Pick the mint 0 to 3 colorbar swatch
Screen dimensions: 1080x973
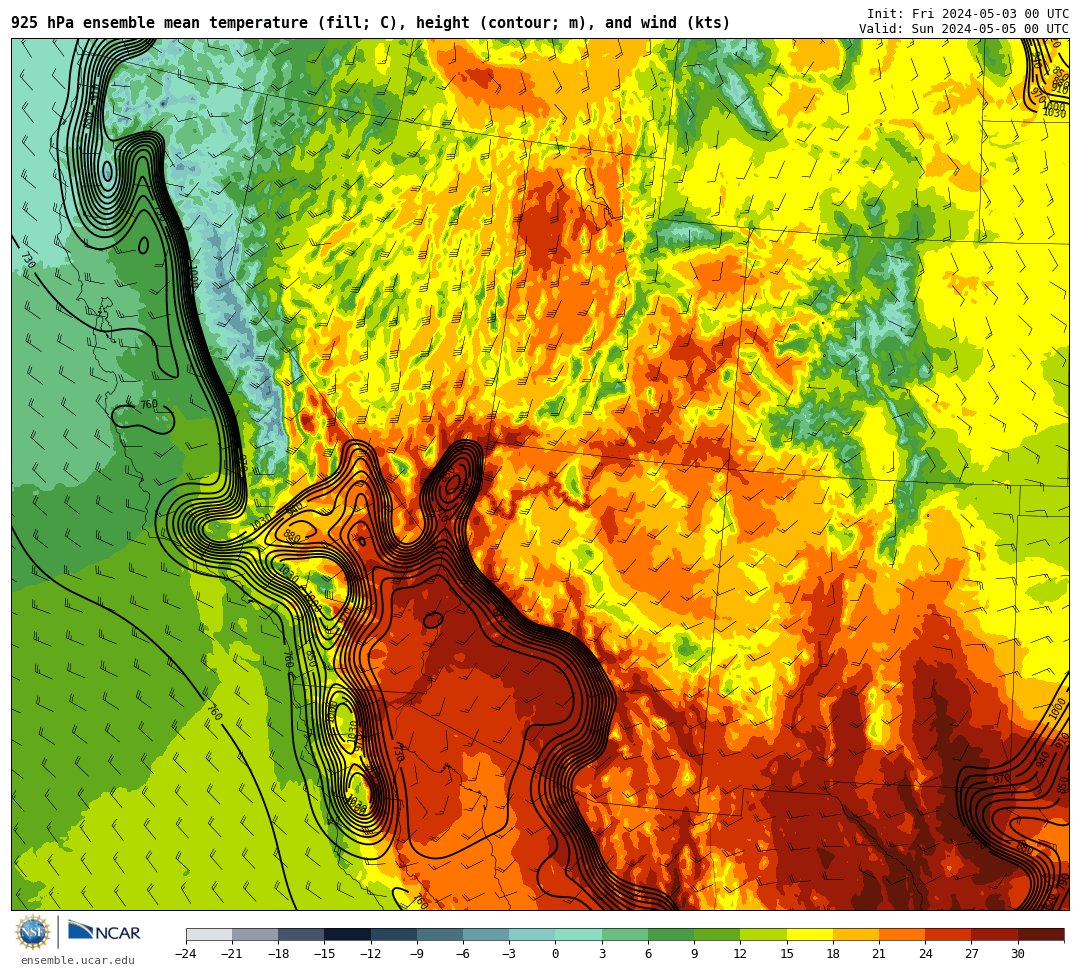(x=579, y=934)
